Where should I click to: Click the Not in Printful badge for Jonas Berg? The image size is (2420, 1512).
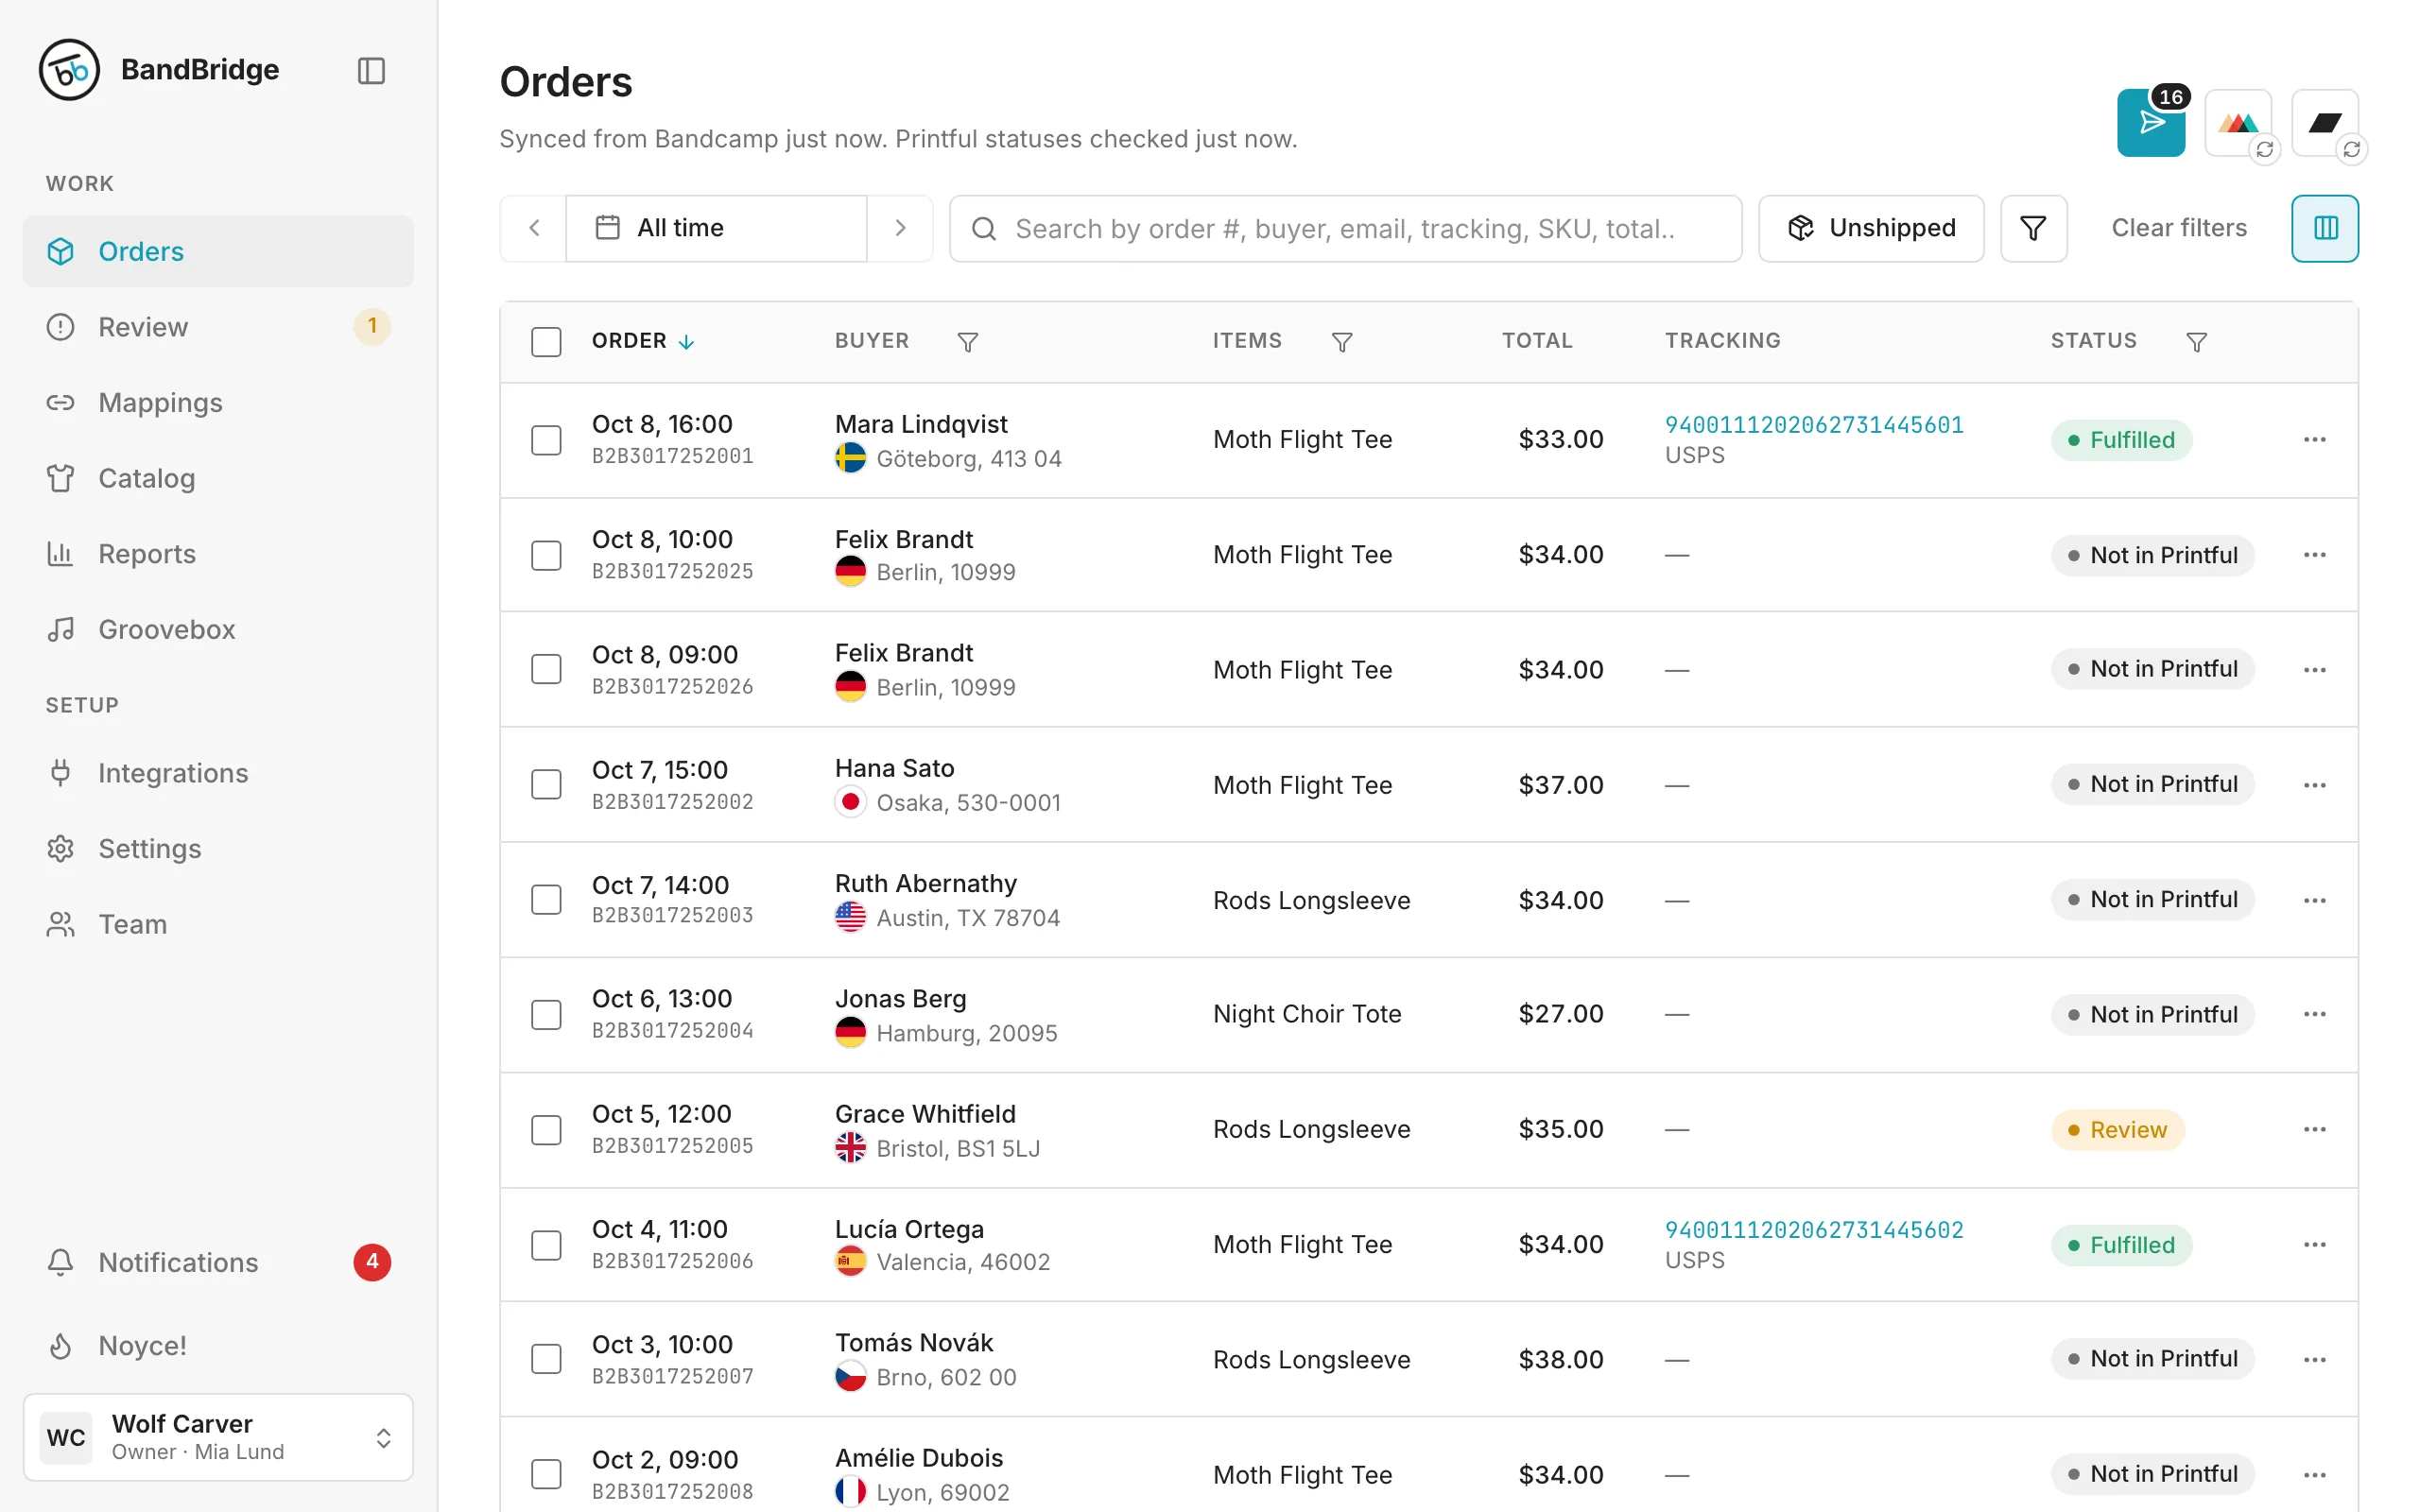(x=2152, y=1014)
